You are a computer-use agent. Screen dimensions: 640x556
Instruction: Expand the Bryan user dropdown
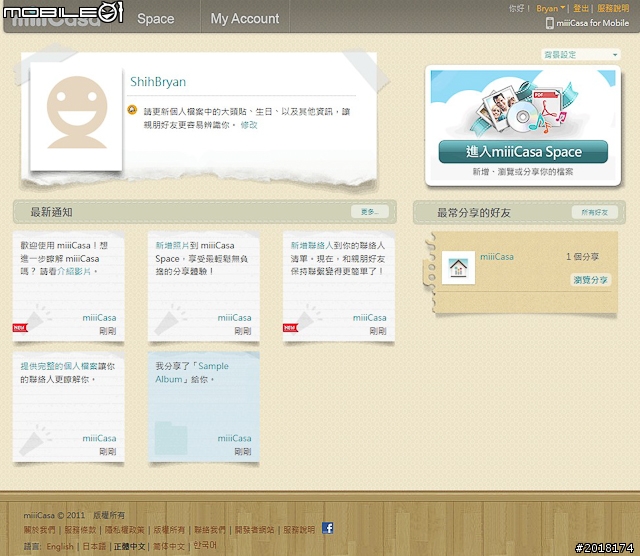[x=551, y=8]
